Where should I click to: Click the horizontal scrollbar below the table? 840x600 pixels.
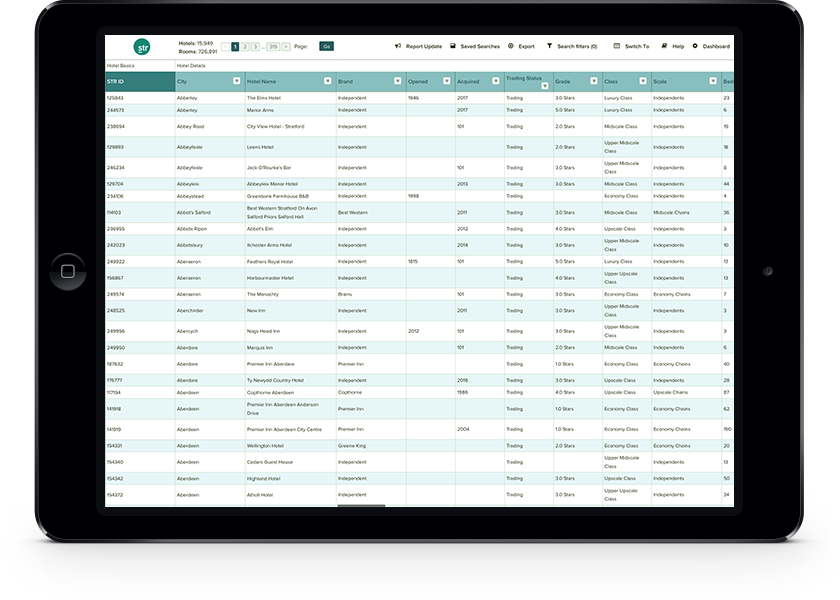[x=361, y=506]
